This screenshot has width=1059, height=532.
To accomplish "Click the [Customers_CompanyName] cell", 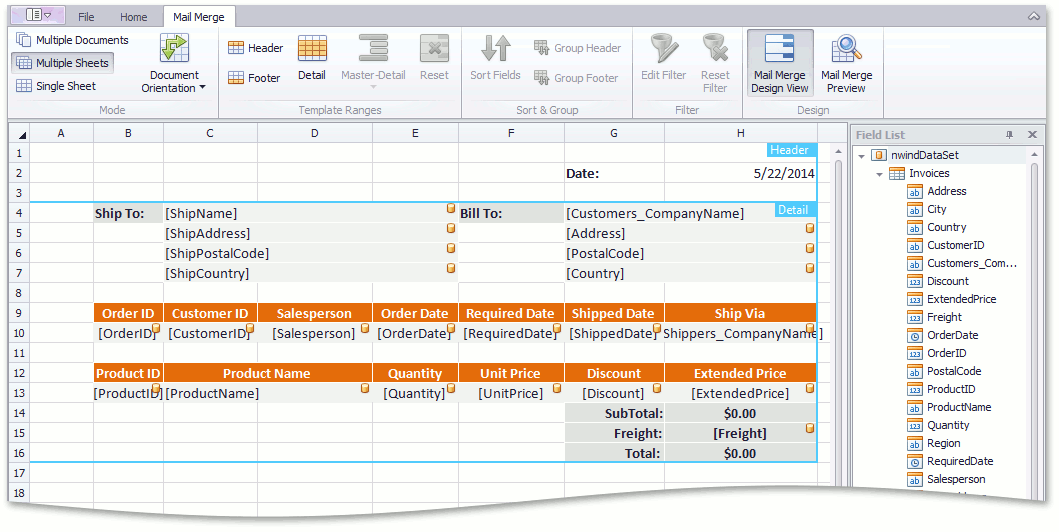I will (690, 213).
